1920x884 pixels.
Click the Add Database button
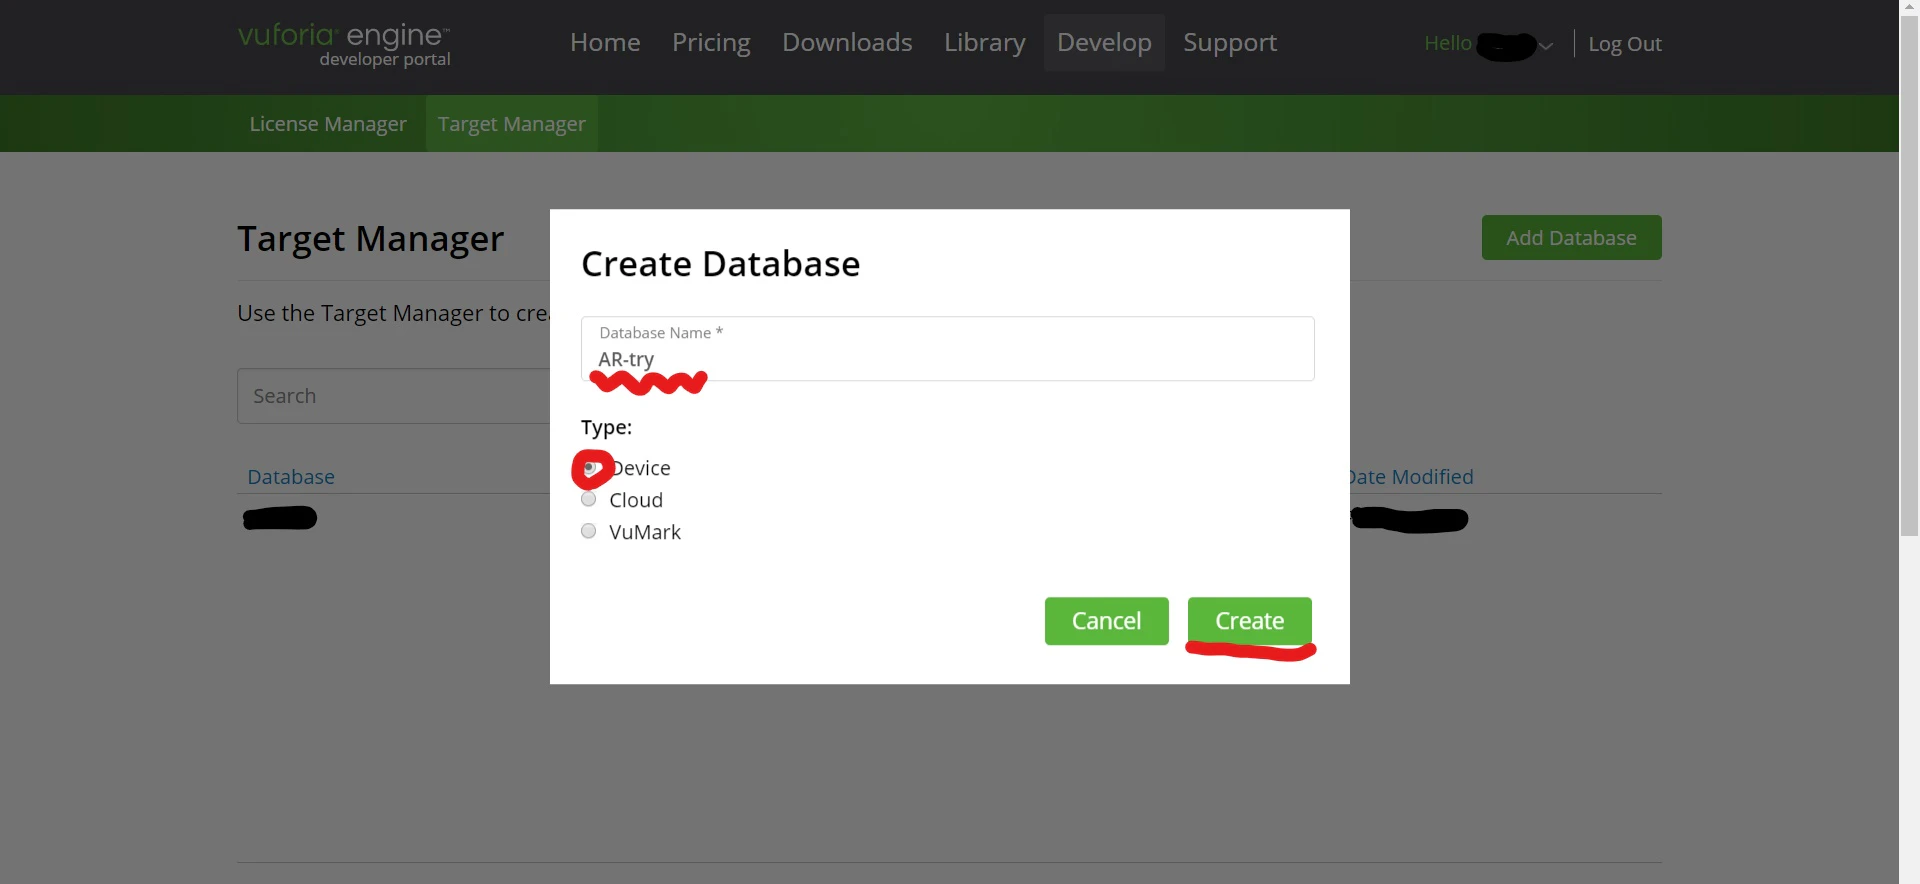pyautogui.click(x=1571, y=238)
